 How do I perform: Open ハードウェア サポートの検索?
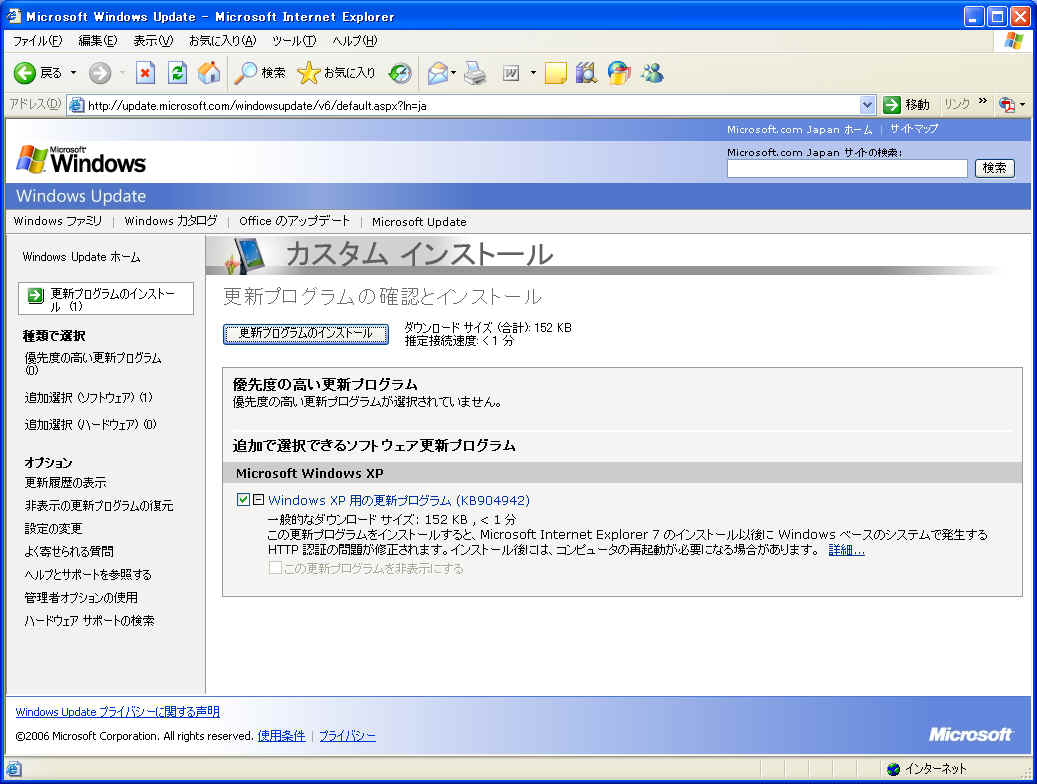pos(89,621)
